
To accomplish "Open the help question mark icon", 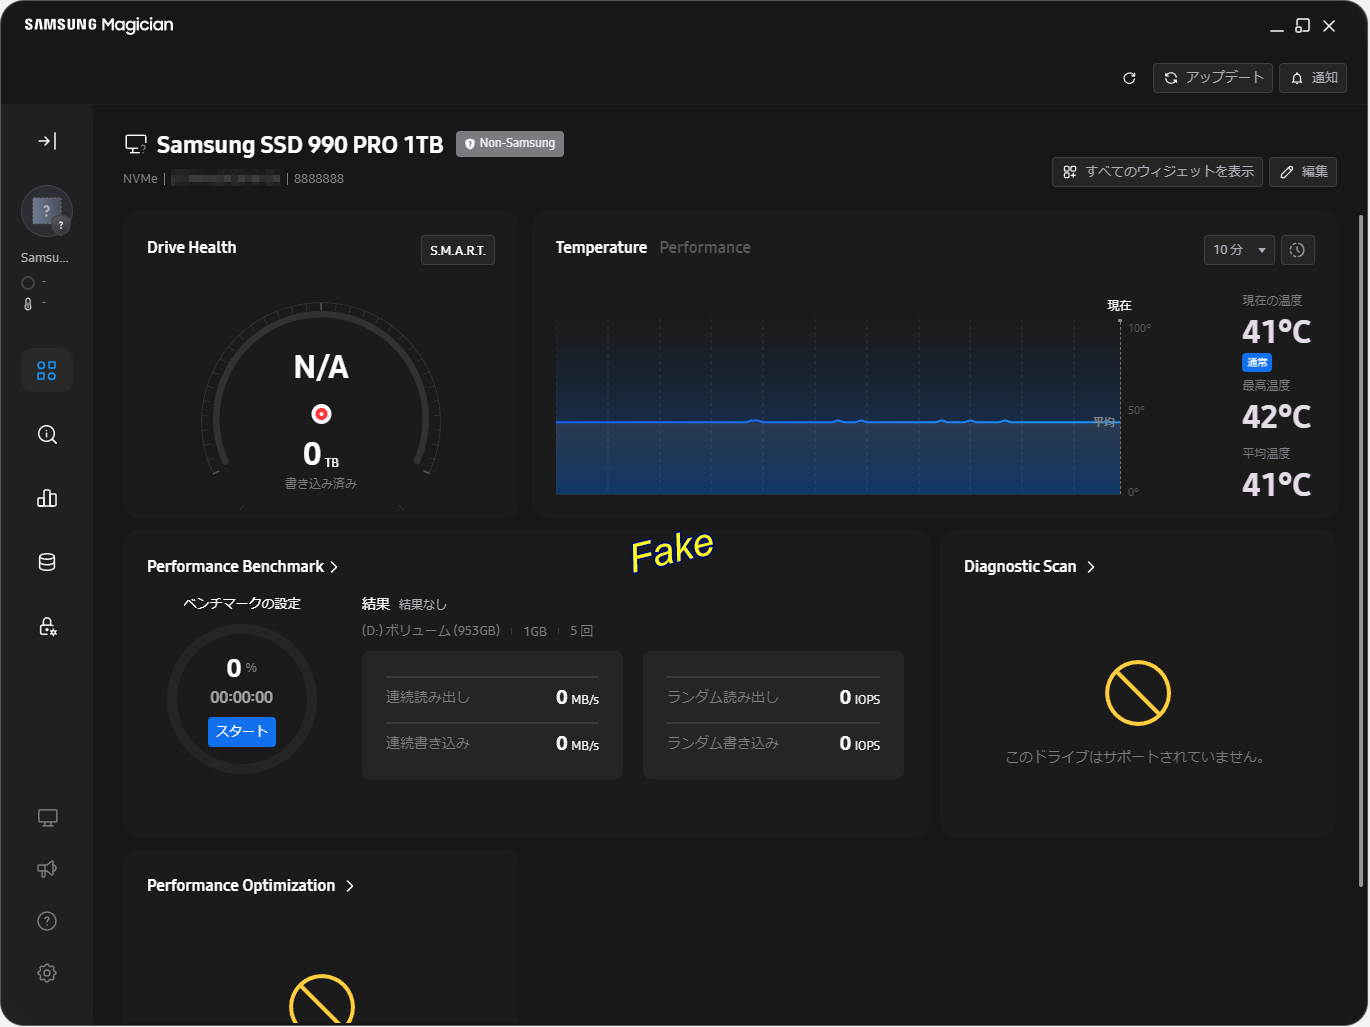I will tap(47, 921).
